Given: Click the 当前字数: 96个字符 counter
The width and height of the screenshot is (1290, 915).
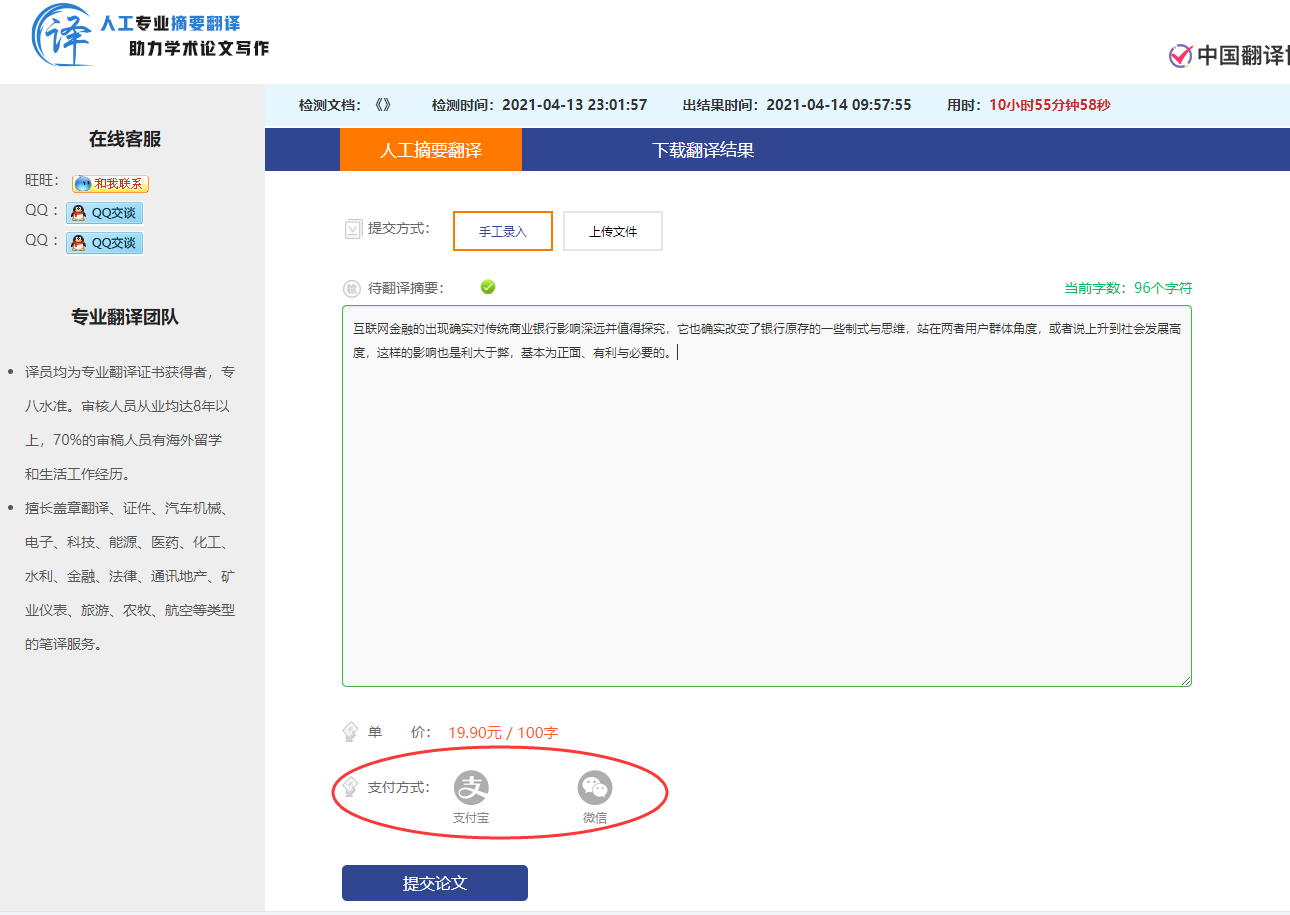Looking at the screenshot, I should [1128, 288].
